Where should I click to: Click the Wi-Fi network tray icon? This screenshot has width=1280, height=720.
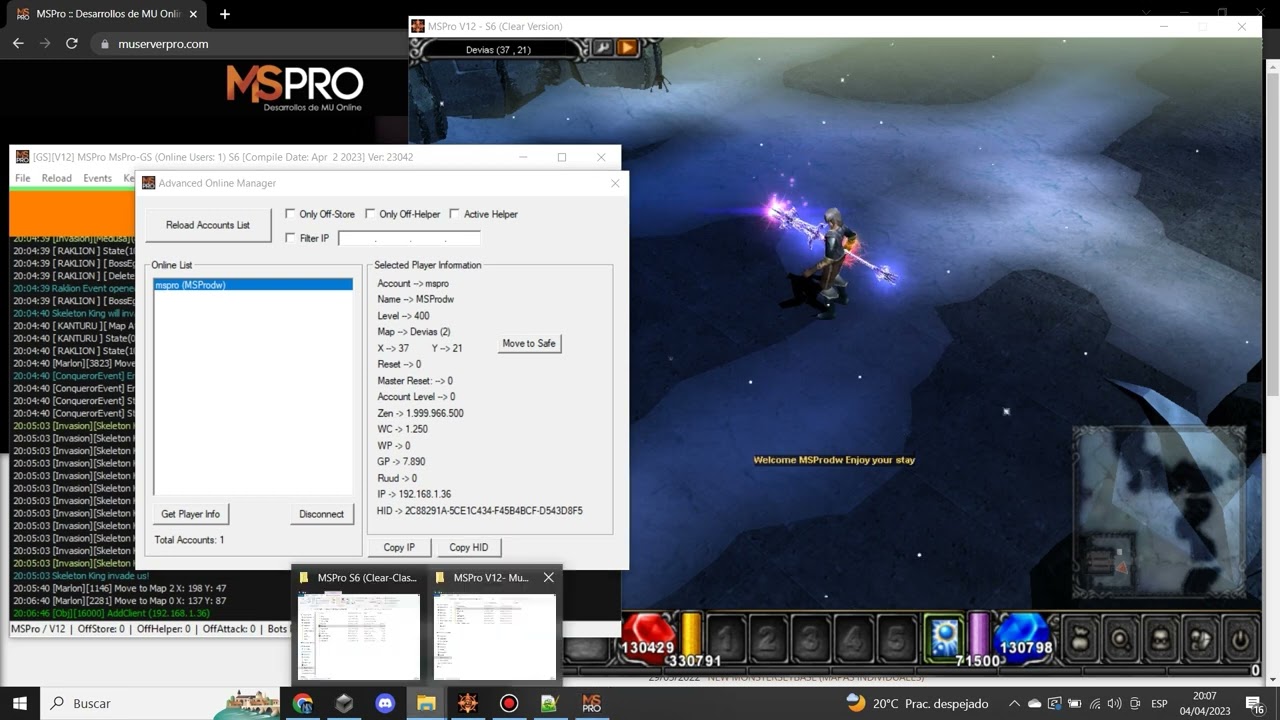click(1095, 704)
